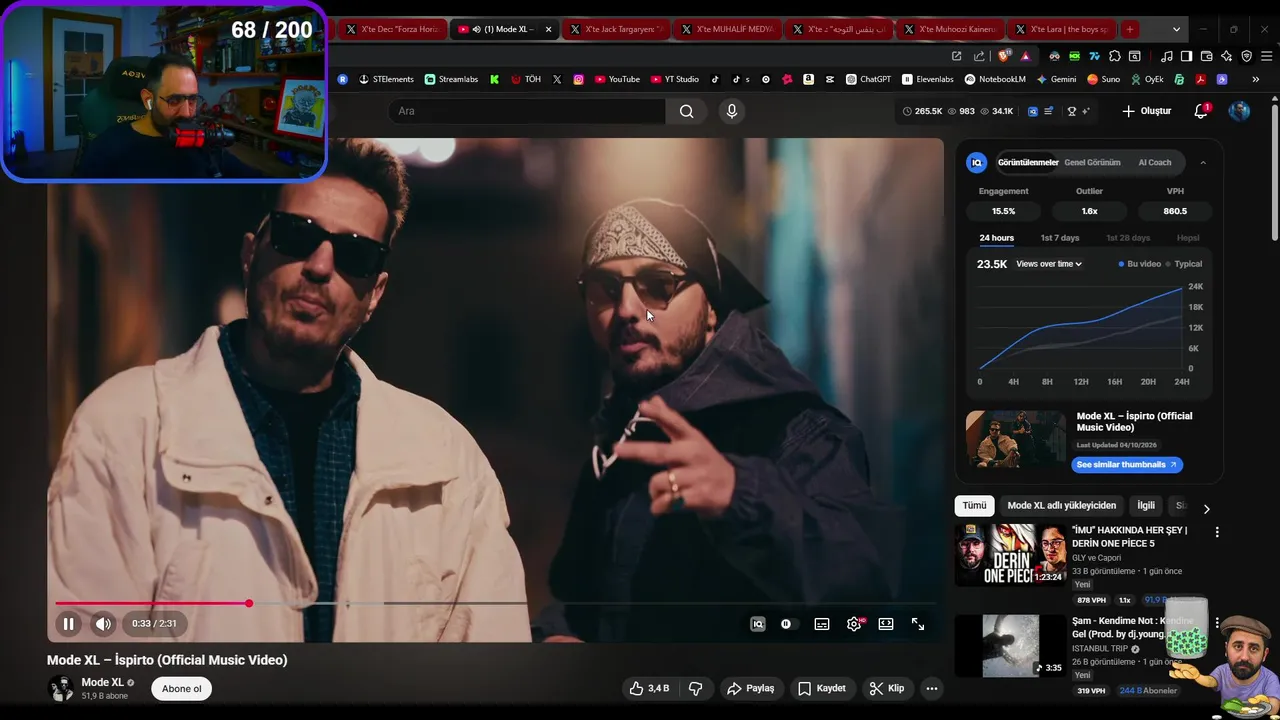Open YouTube notifications bell
The height and width of the screenshot is (720, 1280).
1201,111
